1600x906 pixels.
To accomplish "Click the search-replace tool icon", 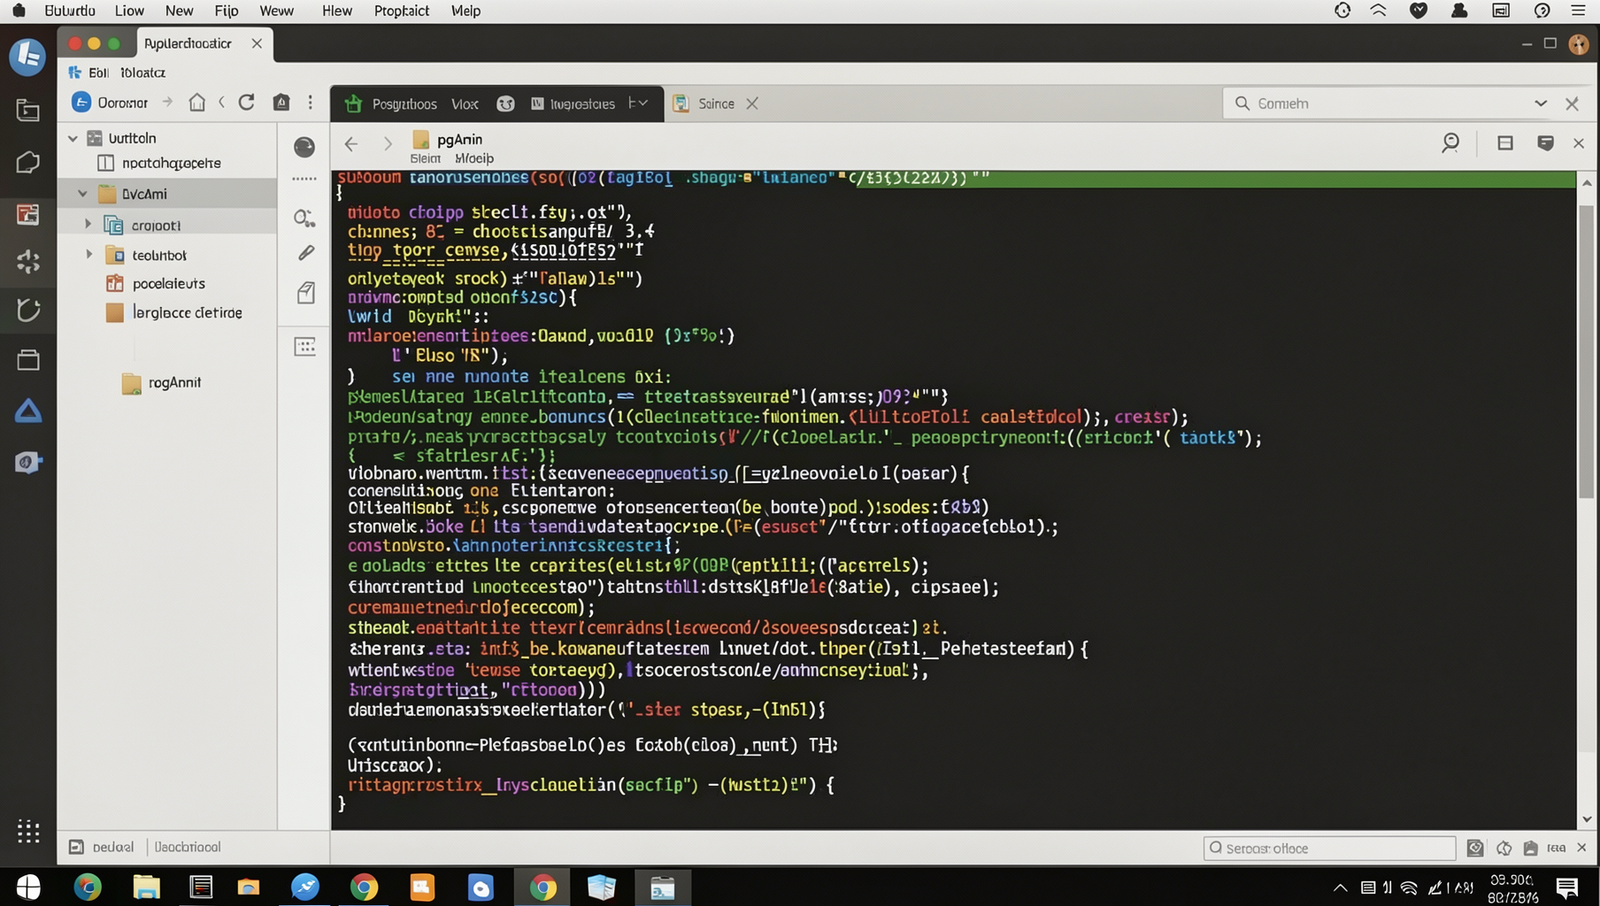I will point(305,218).
